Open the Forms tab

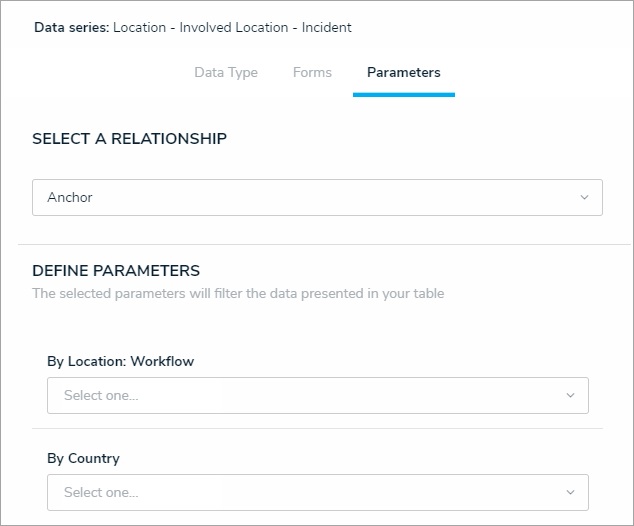click(x=312, y=73)
